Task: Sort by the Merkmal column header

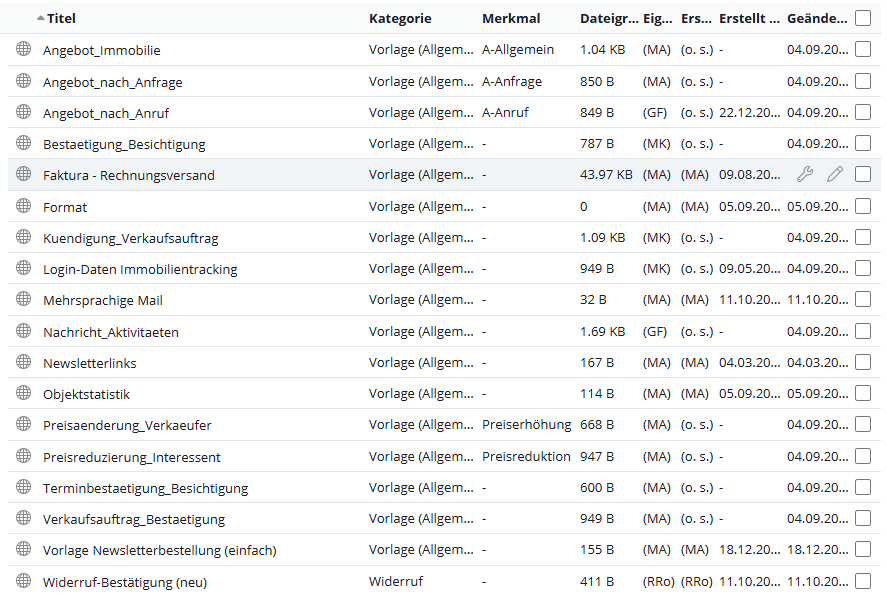Action: coord(511,18)
